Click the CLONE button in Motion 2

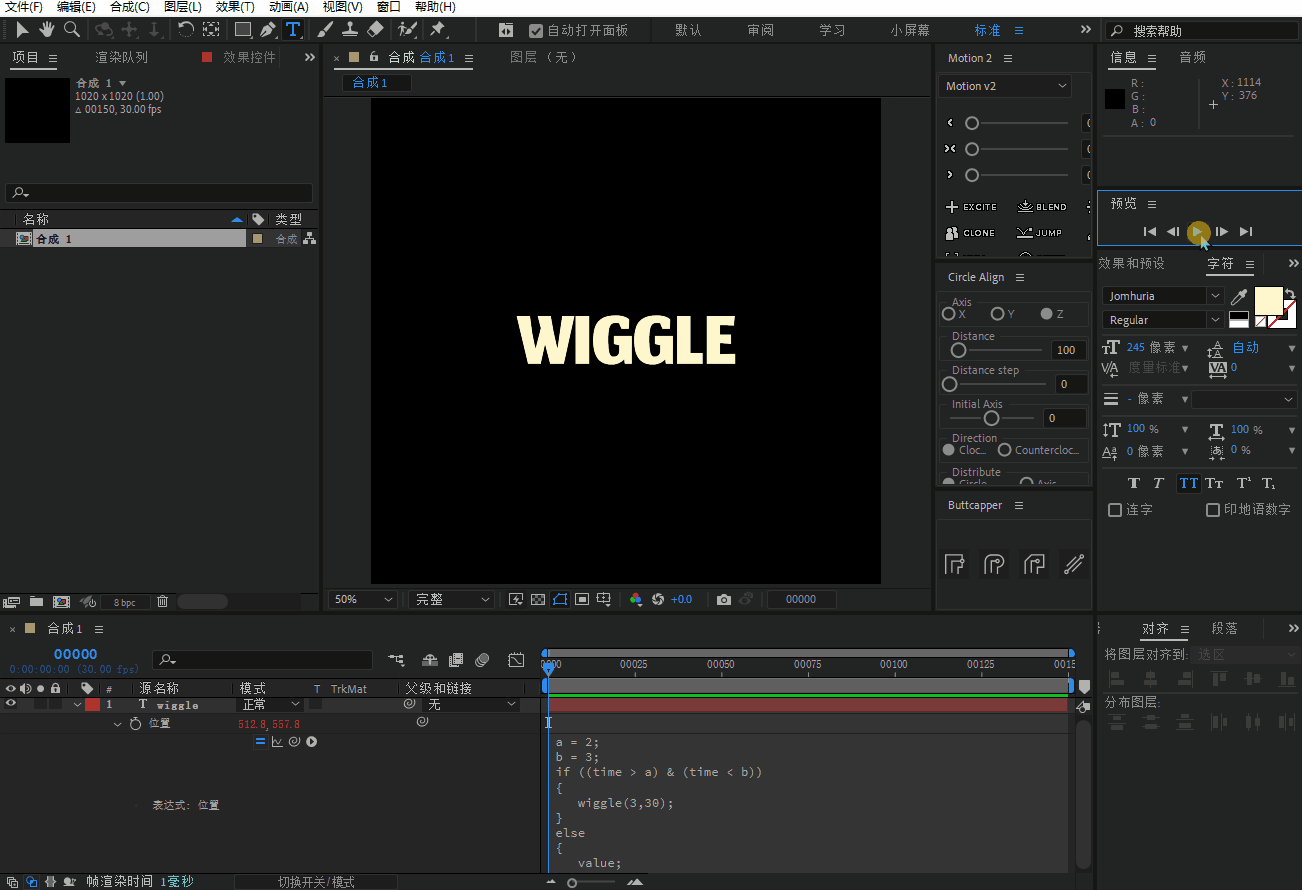[x=970, y=233]
